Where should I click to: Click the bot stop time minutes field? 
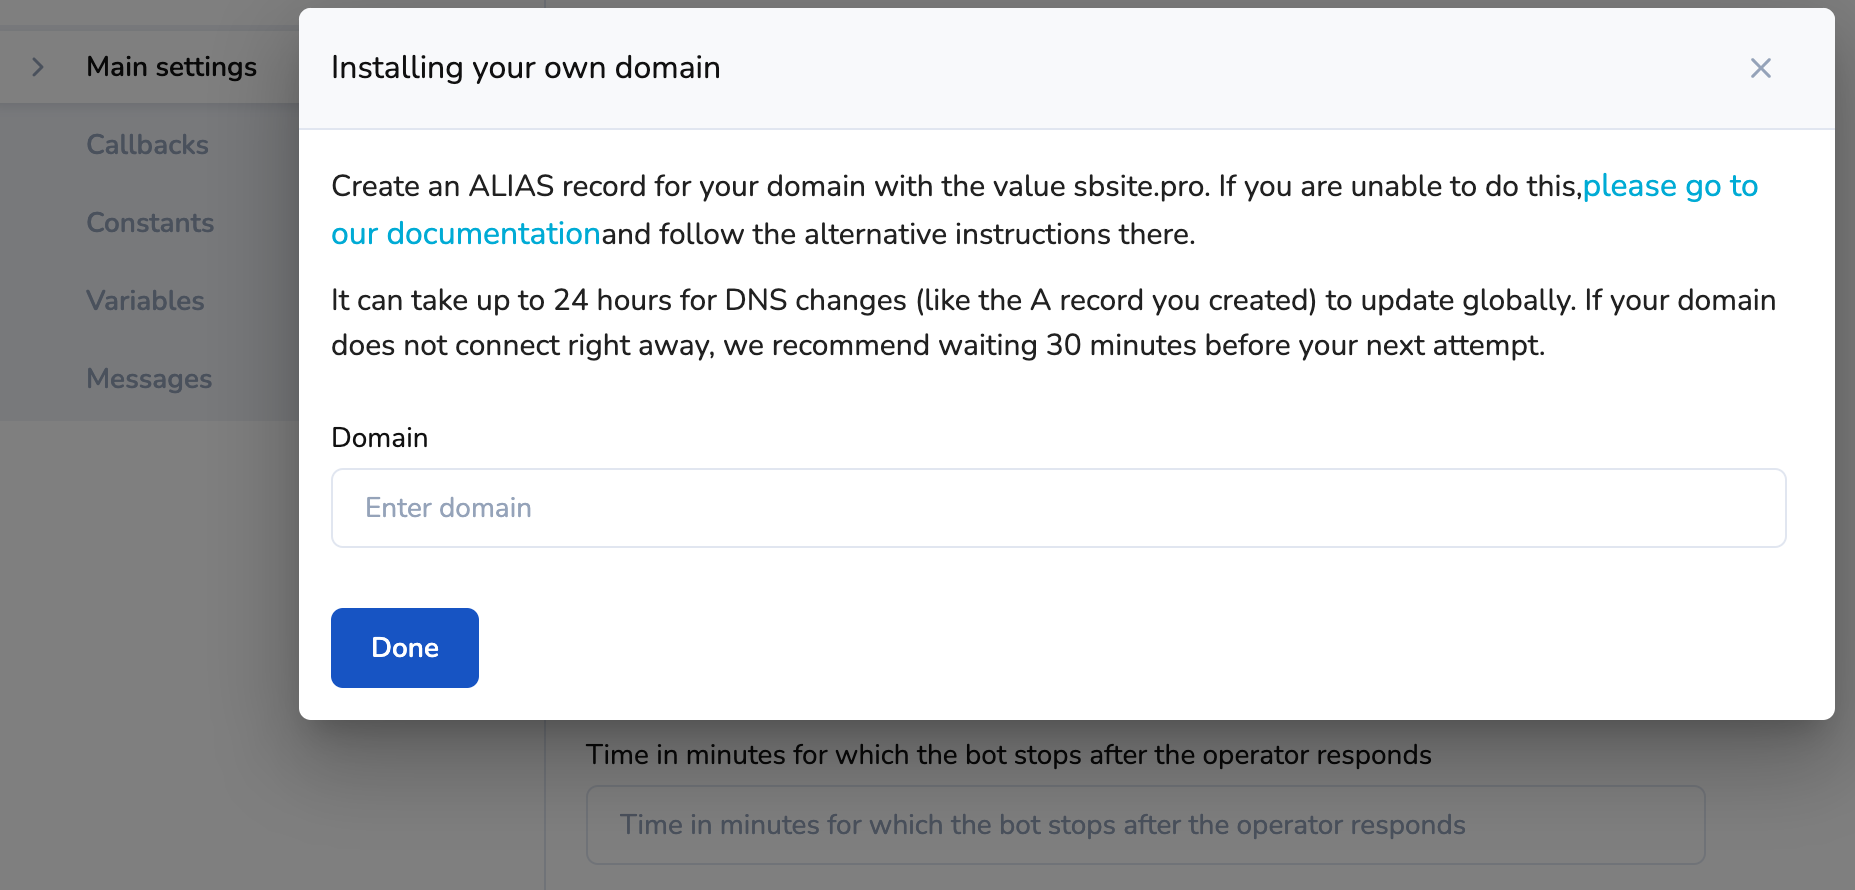pos(1145,825)
